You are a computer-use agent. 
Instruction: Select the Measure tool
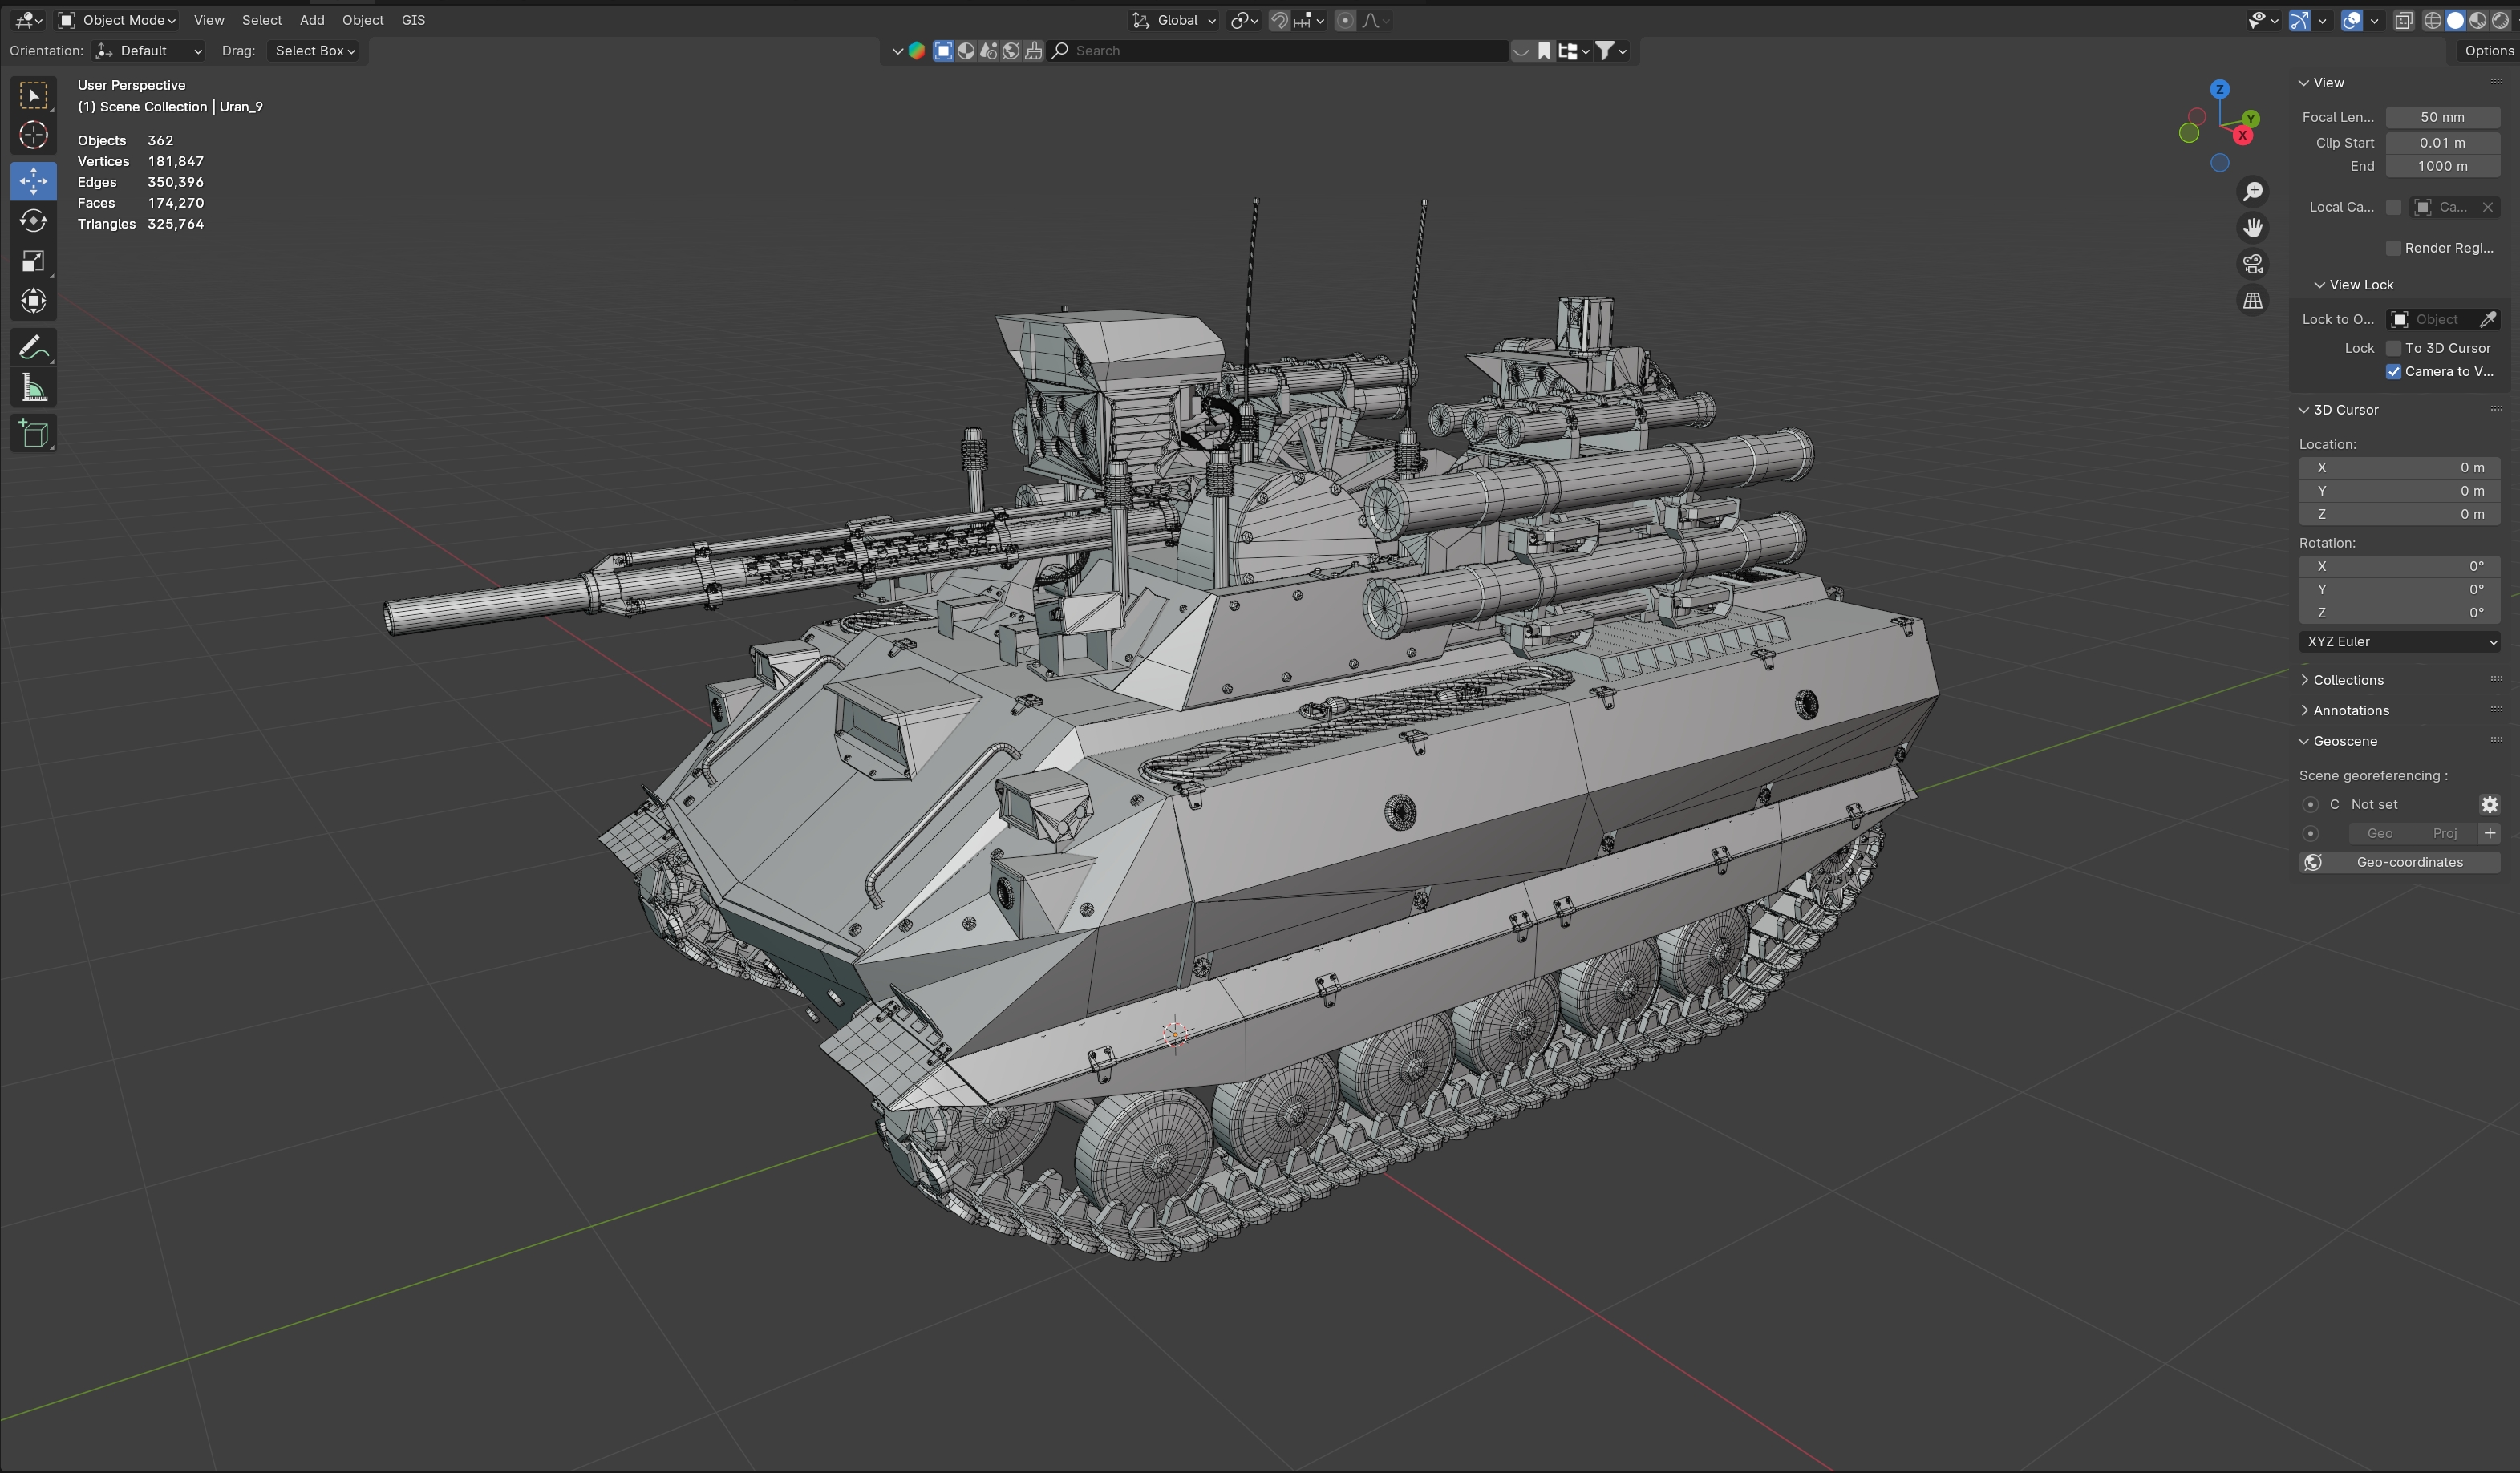coord(33,389)
